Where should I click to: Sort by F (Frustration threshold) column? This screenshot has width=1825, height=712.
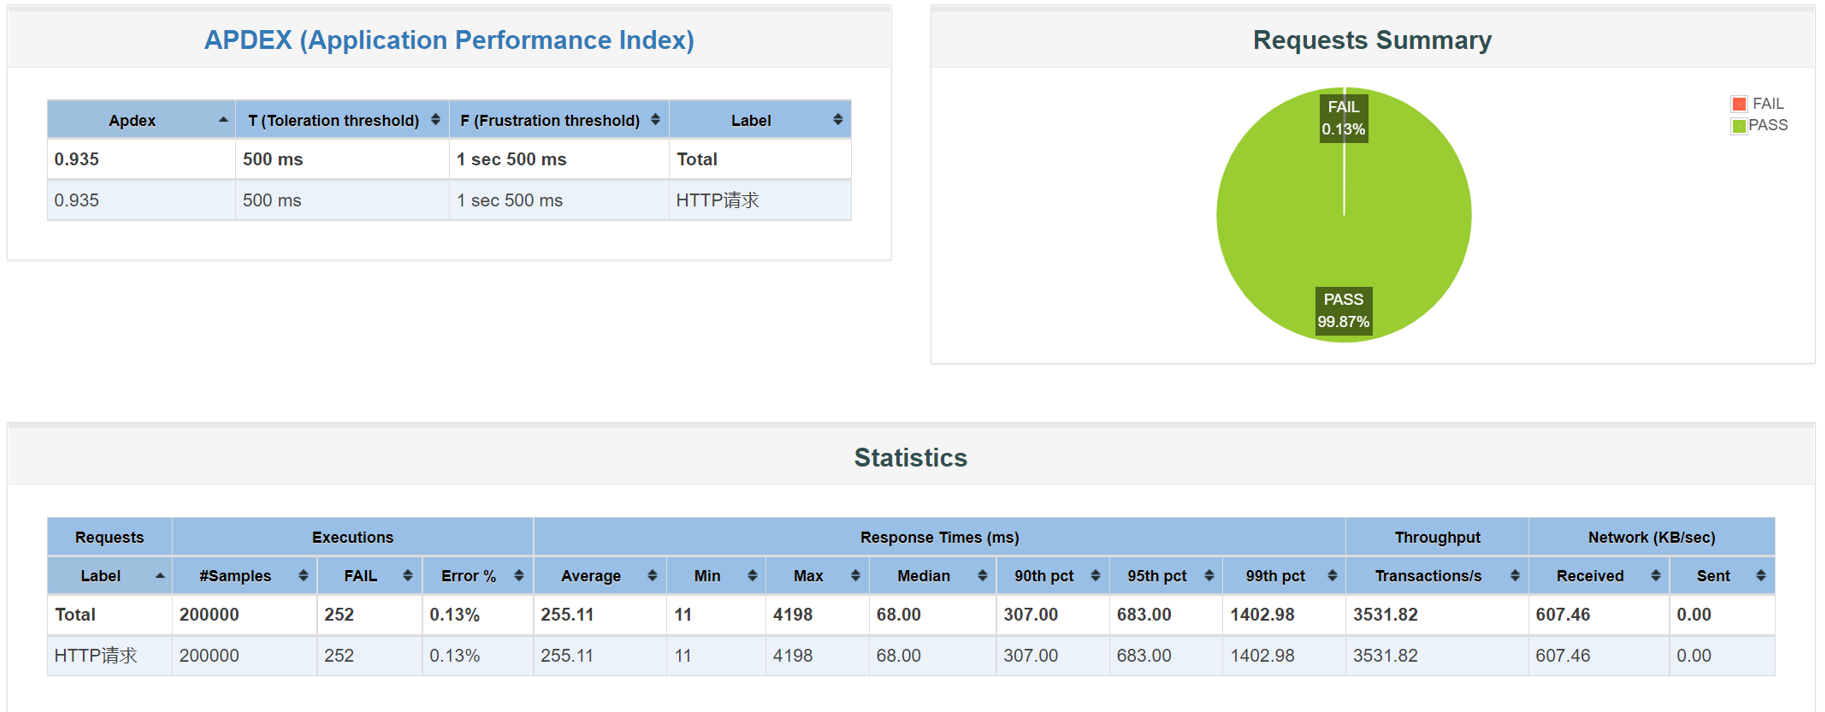(x=559, y=120)
